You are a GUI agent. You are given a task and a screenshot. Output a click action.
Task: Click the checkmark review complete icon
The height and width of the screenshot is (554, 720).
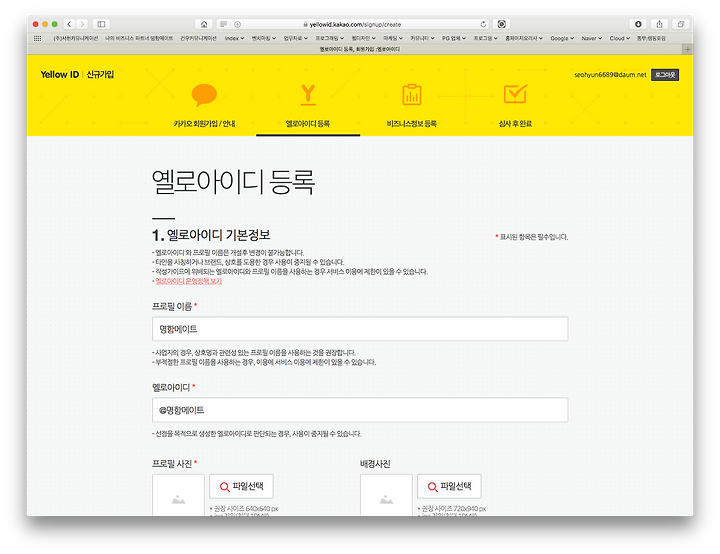pyautogui.click(x=515, y=94)
